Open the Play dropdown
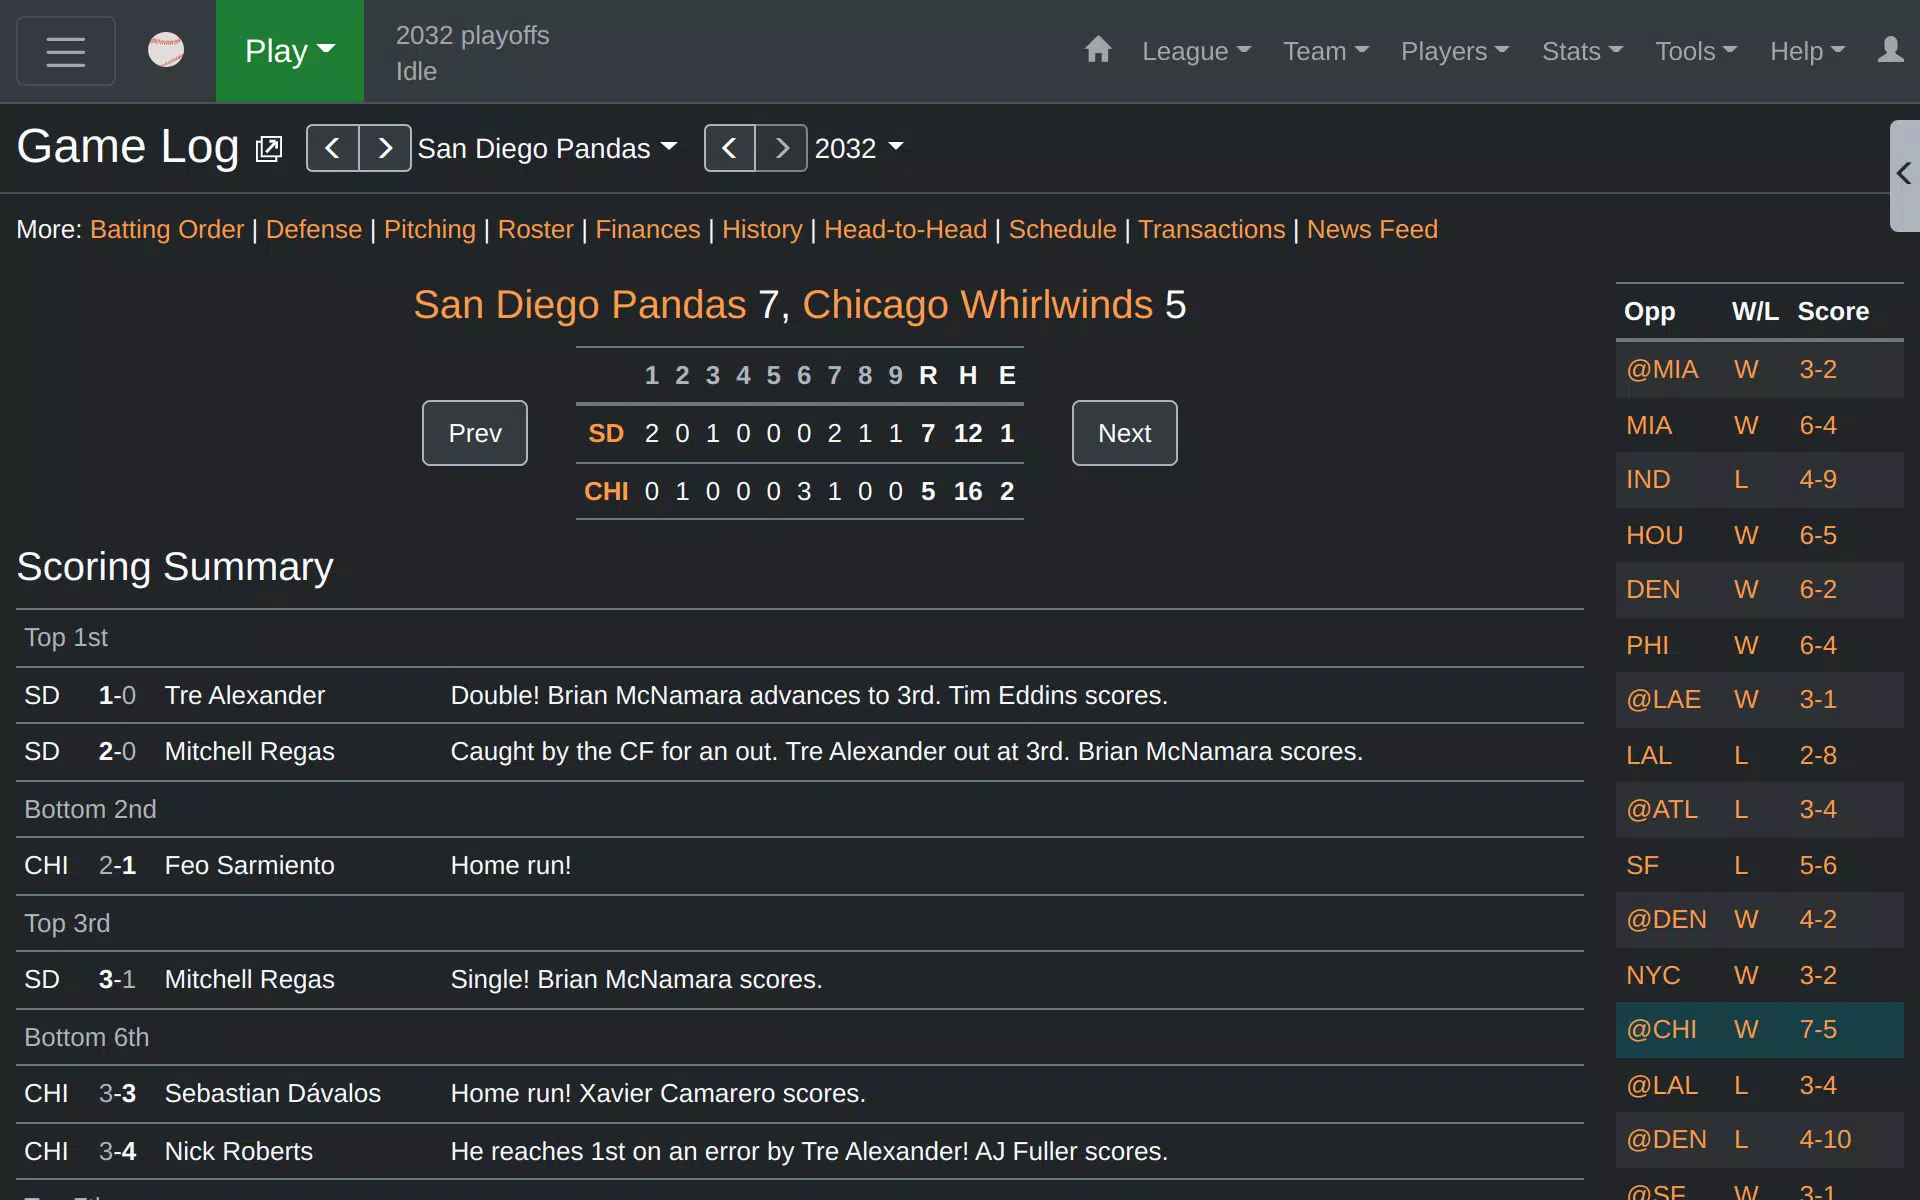This screenshot has height=1200, width=1920. pos(290,51)
